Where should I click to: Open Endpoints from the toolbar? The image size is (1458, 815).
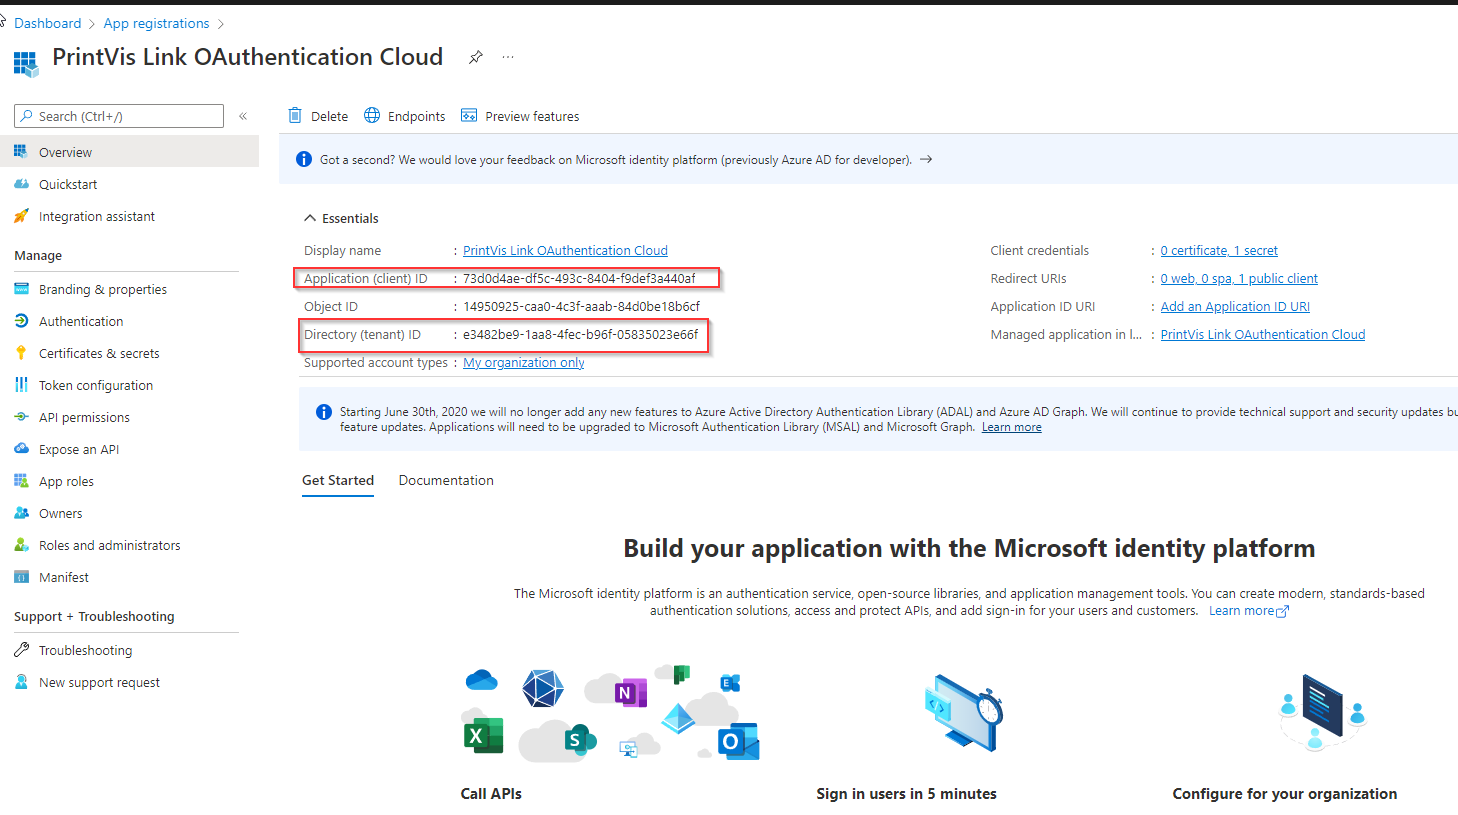tap(405, 116)
